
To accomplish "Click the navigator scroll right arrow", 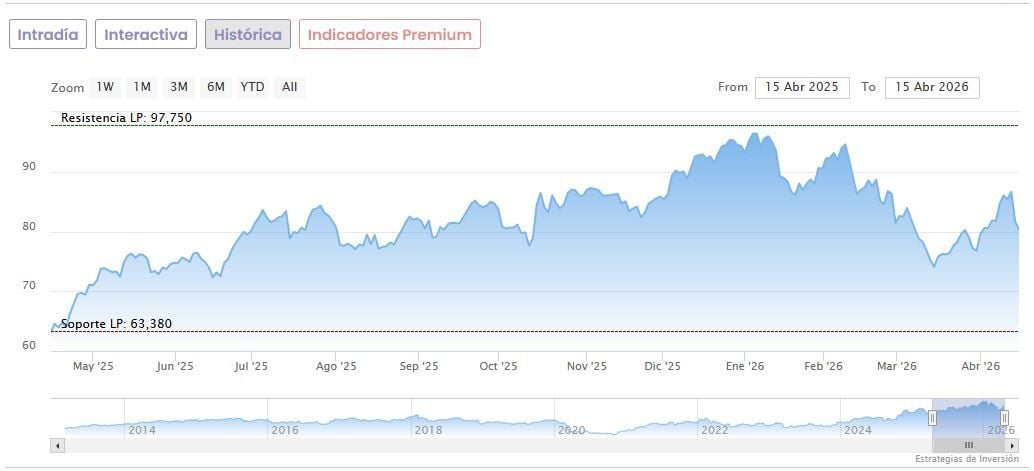I will click(x=1012, y=445).
